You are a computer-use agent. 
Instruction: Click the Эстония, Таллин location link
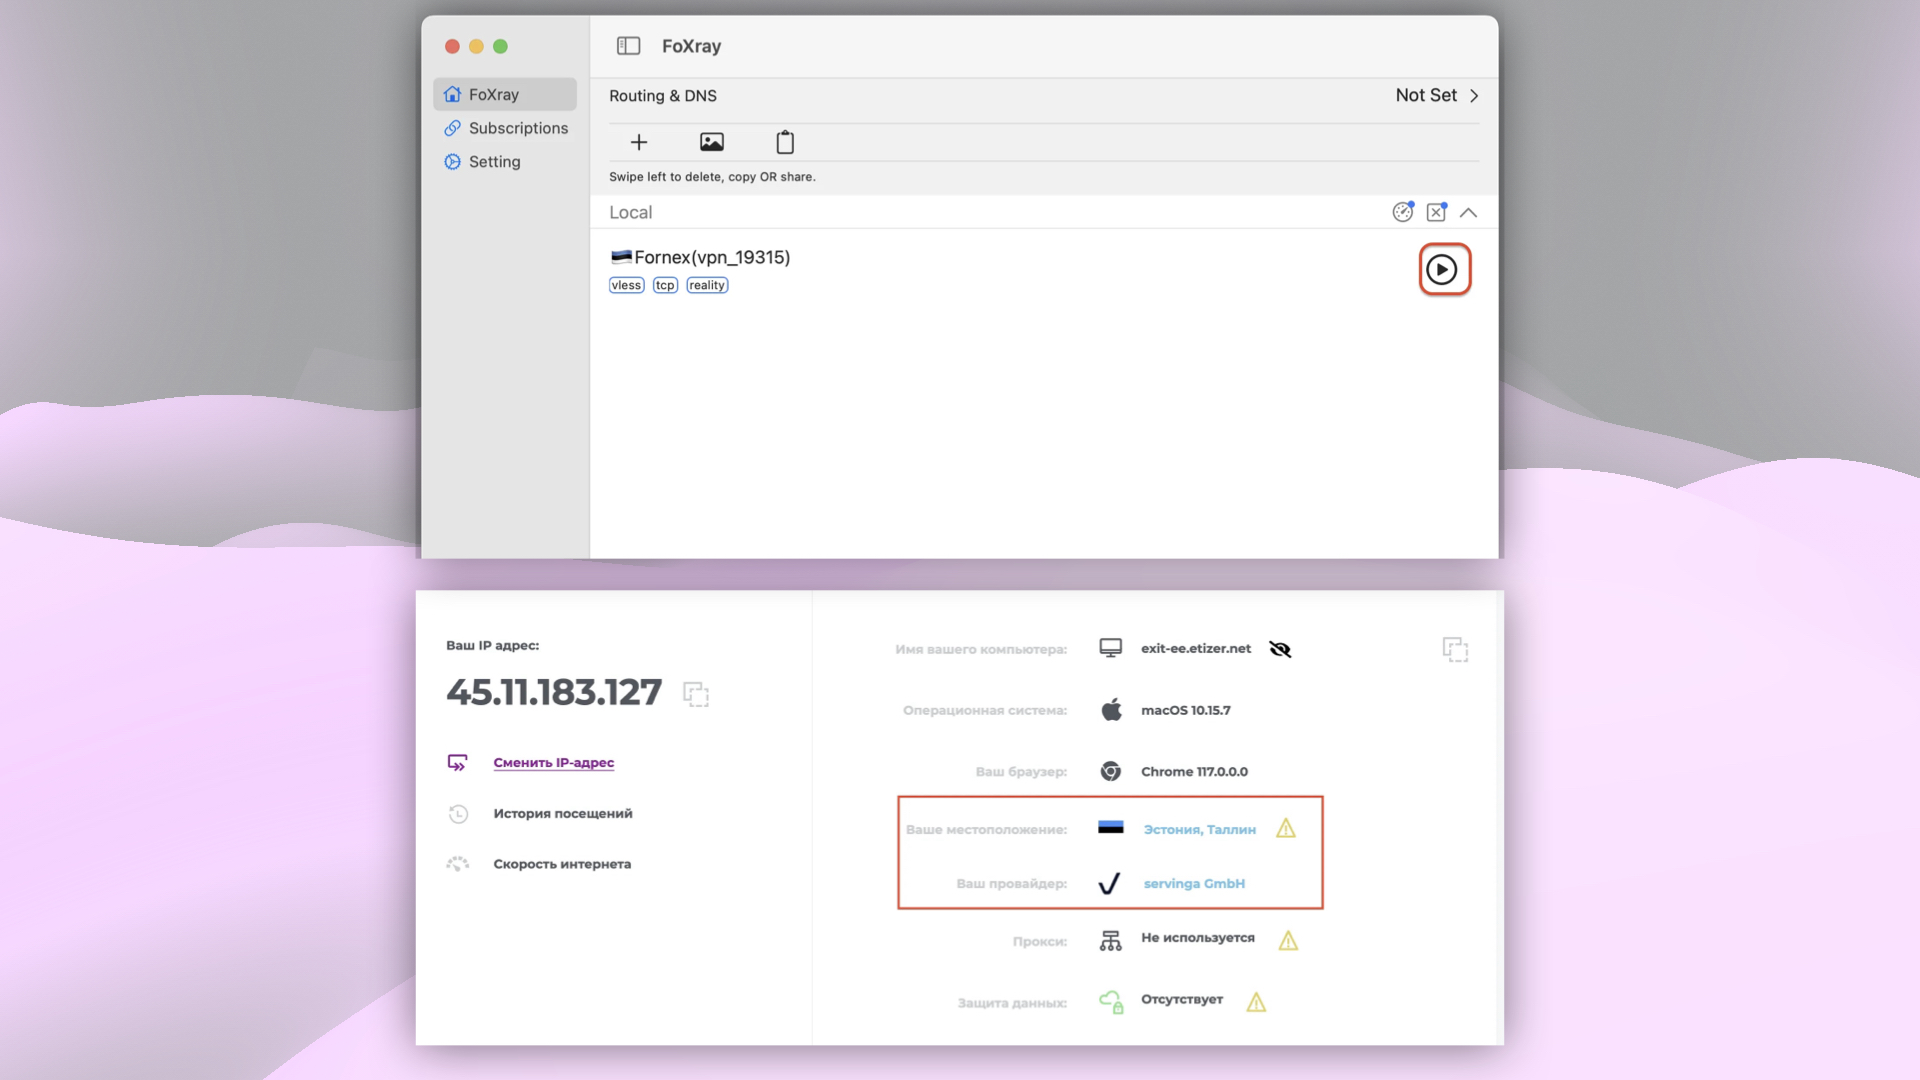(x=1199, y=829)
